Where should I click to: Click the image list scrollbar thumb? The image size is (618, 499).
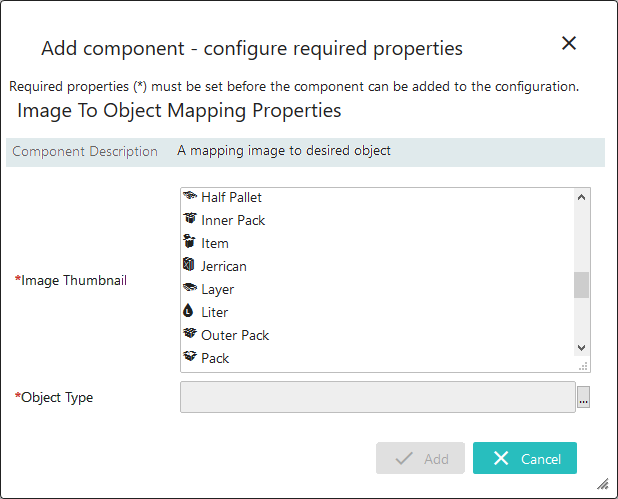click(581, 285)
